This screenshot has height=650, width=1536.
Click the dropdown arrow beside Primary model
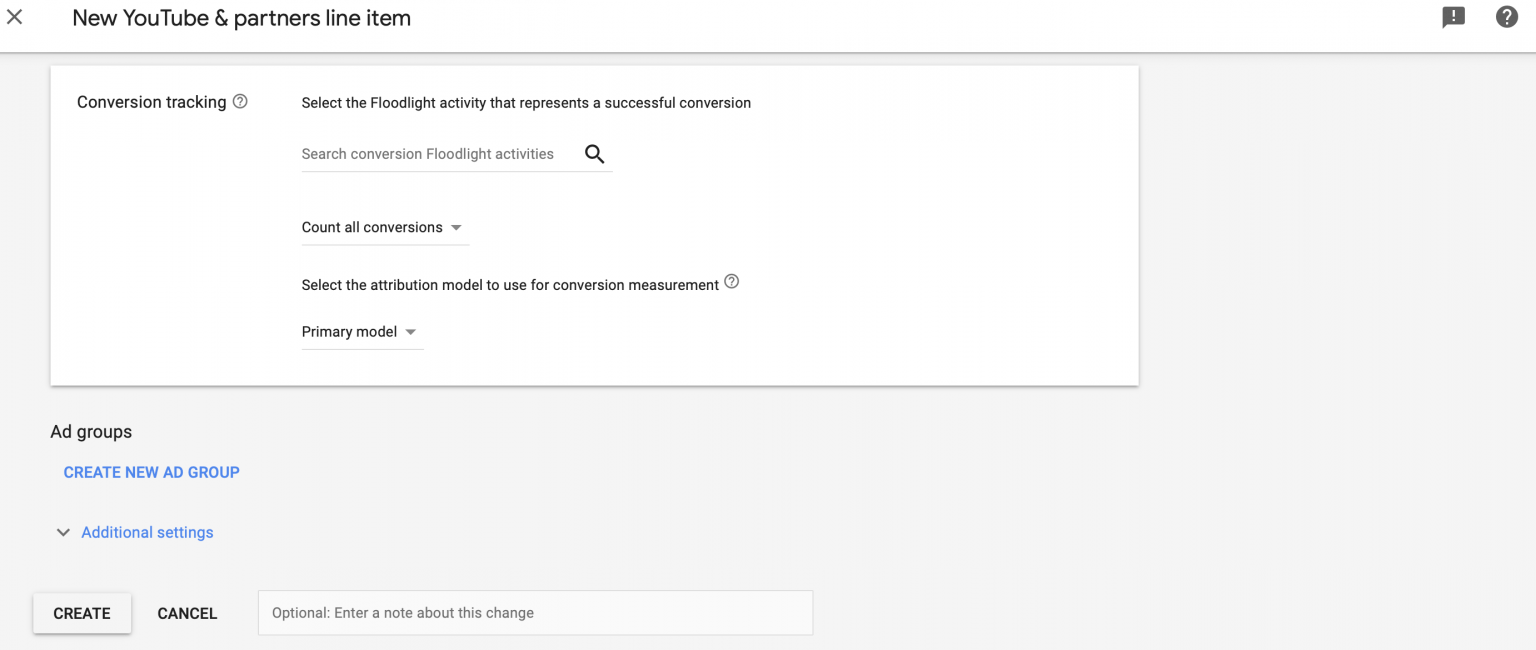[x=410, y=332]
